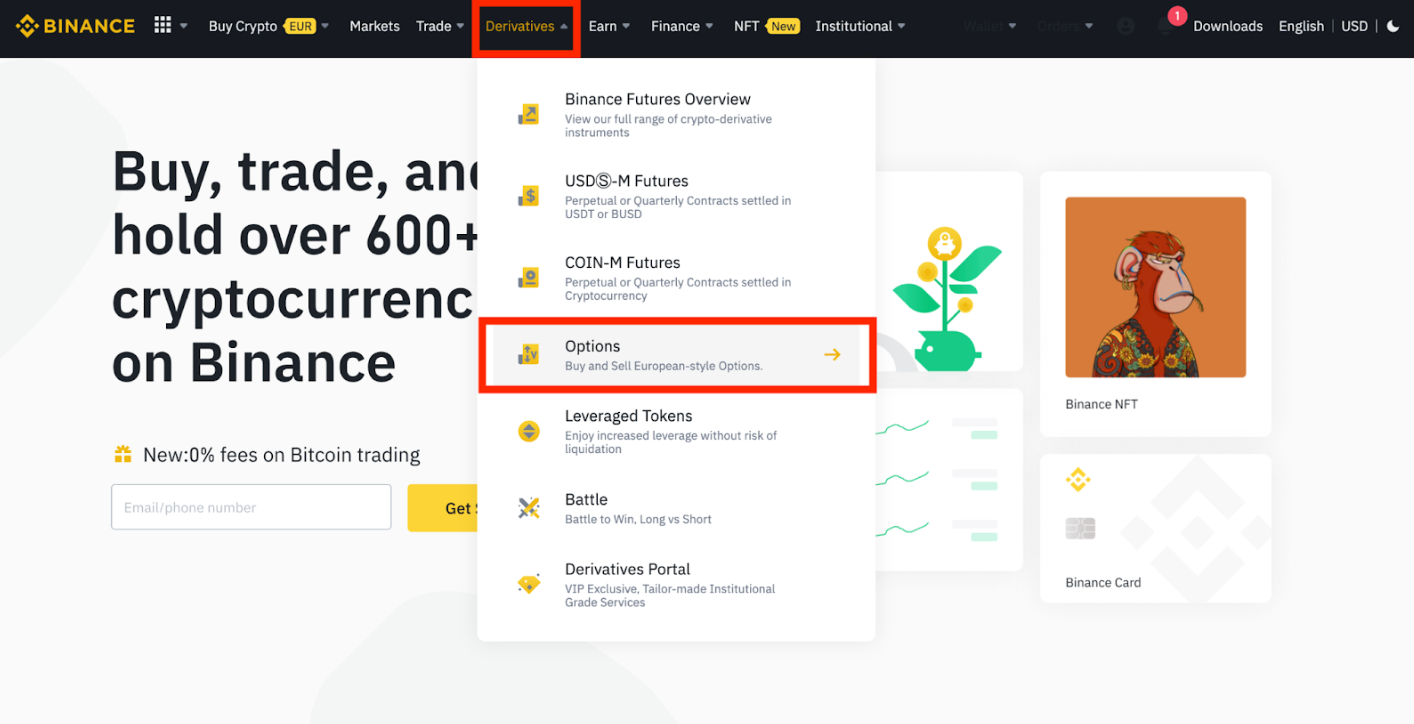Click the Bored Ape NFT image
1414x724 pixels.
coord(1155,287)
